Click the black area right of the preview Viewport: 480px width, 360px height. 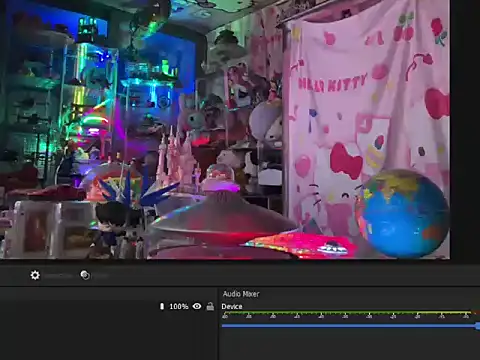click(465, 130)
